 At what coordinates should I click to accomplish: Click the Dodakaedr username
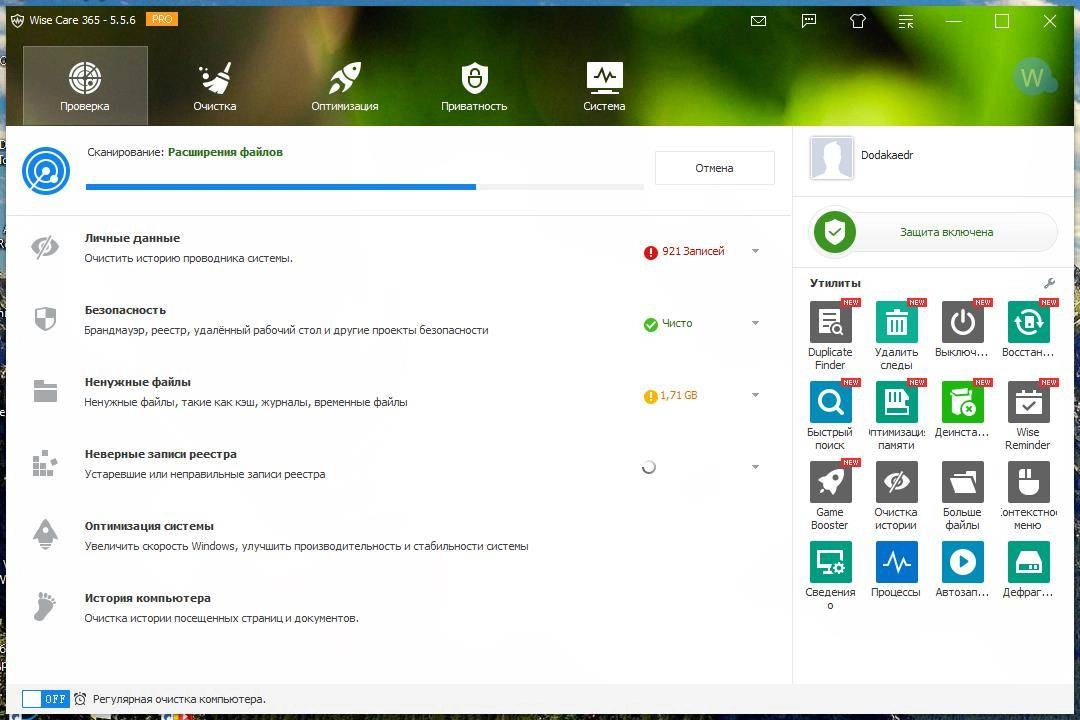pyautogui.click(x=887, y=155)
